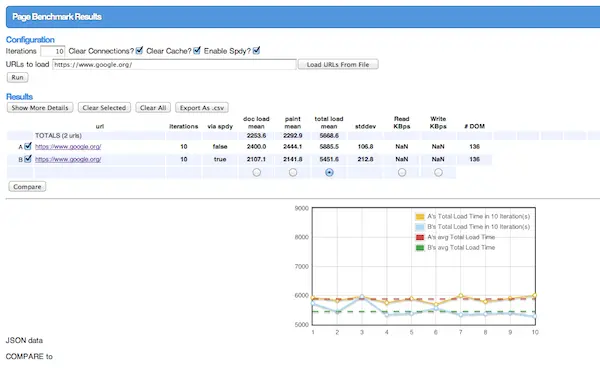This screenshot has width=600, height=377.
Task: Uncheck row A's selection checkbox
Action: (28, 146)
